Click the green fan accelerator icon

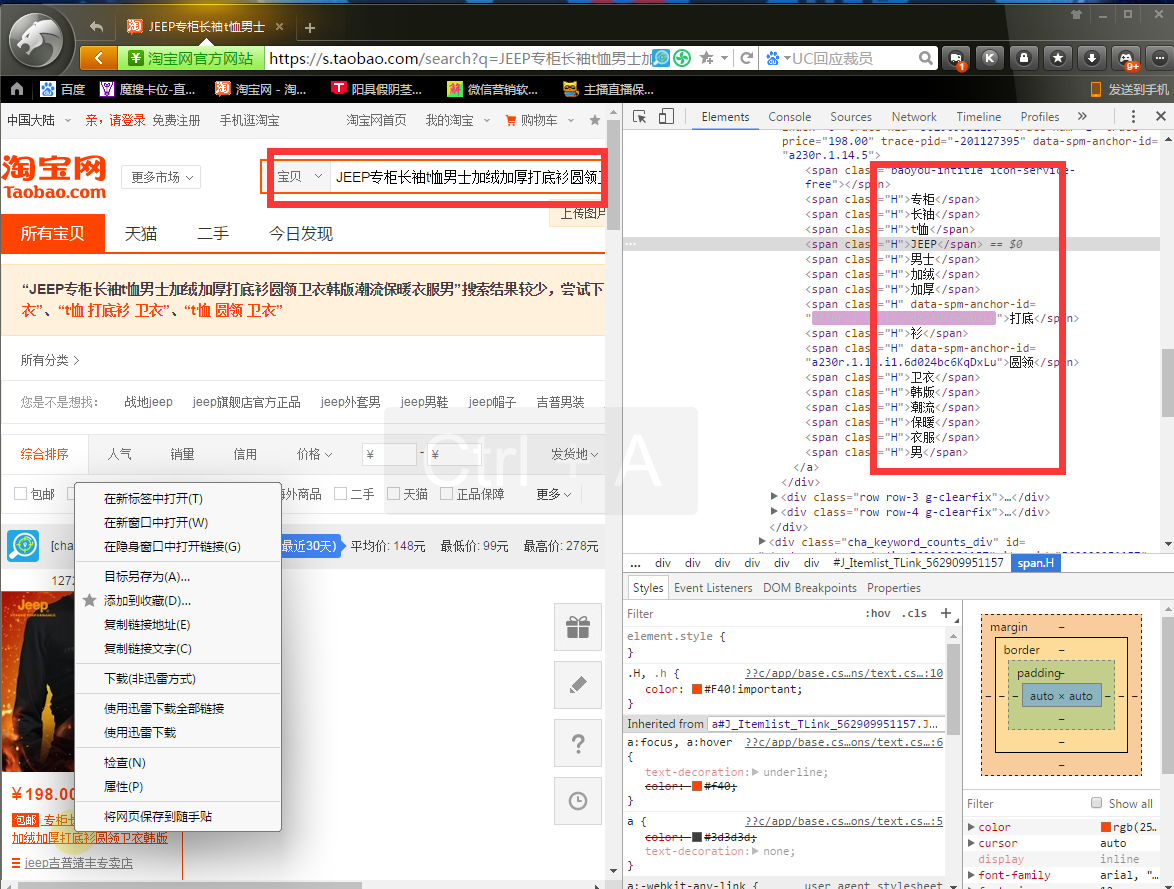click(x=682, y=58)
